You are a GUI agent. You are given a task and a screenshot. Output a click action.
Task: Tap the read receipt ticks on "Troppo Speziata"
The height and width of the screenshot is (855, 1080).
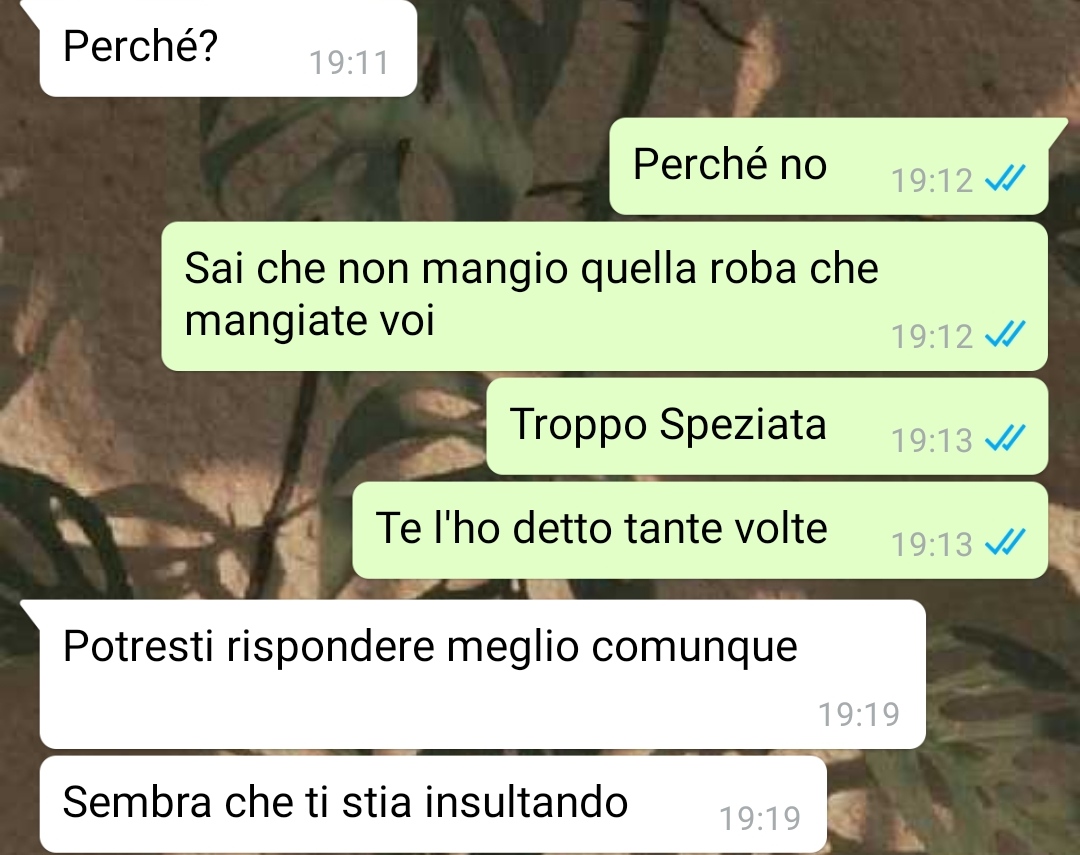pyautogui.click(x=1005, y=438)
